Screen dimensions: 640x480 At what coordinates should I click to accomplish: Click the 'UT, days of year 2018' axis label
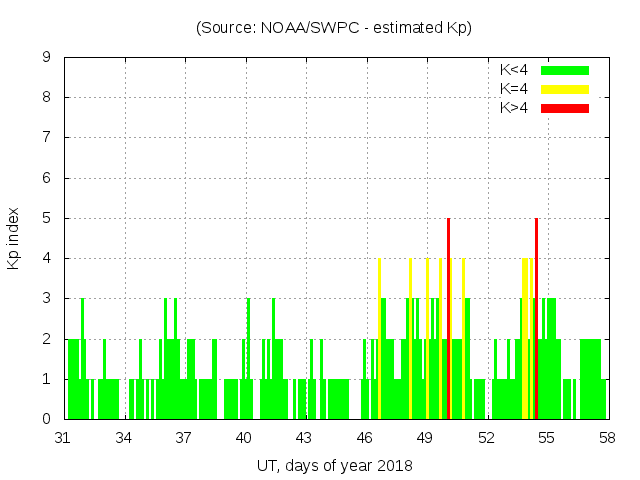pos(334,465)
